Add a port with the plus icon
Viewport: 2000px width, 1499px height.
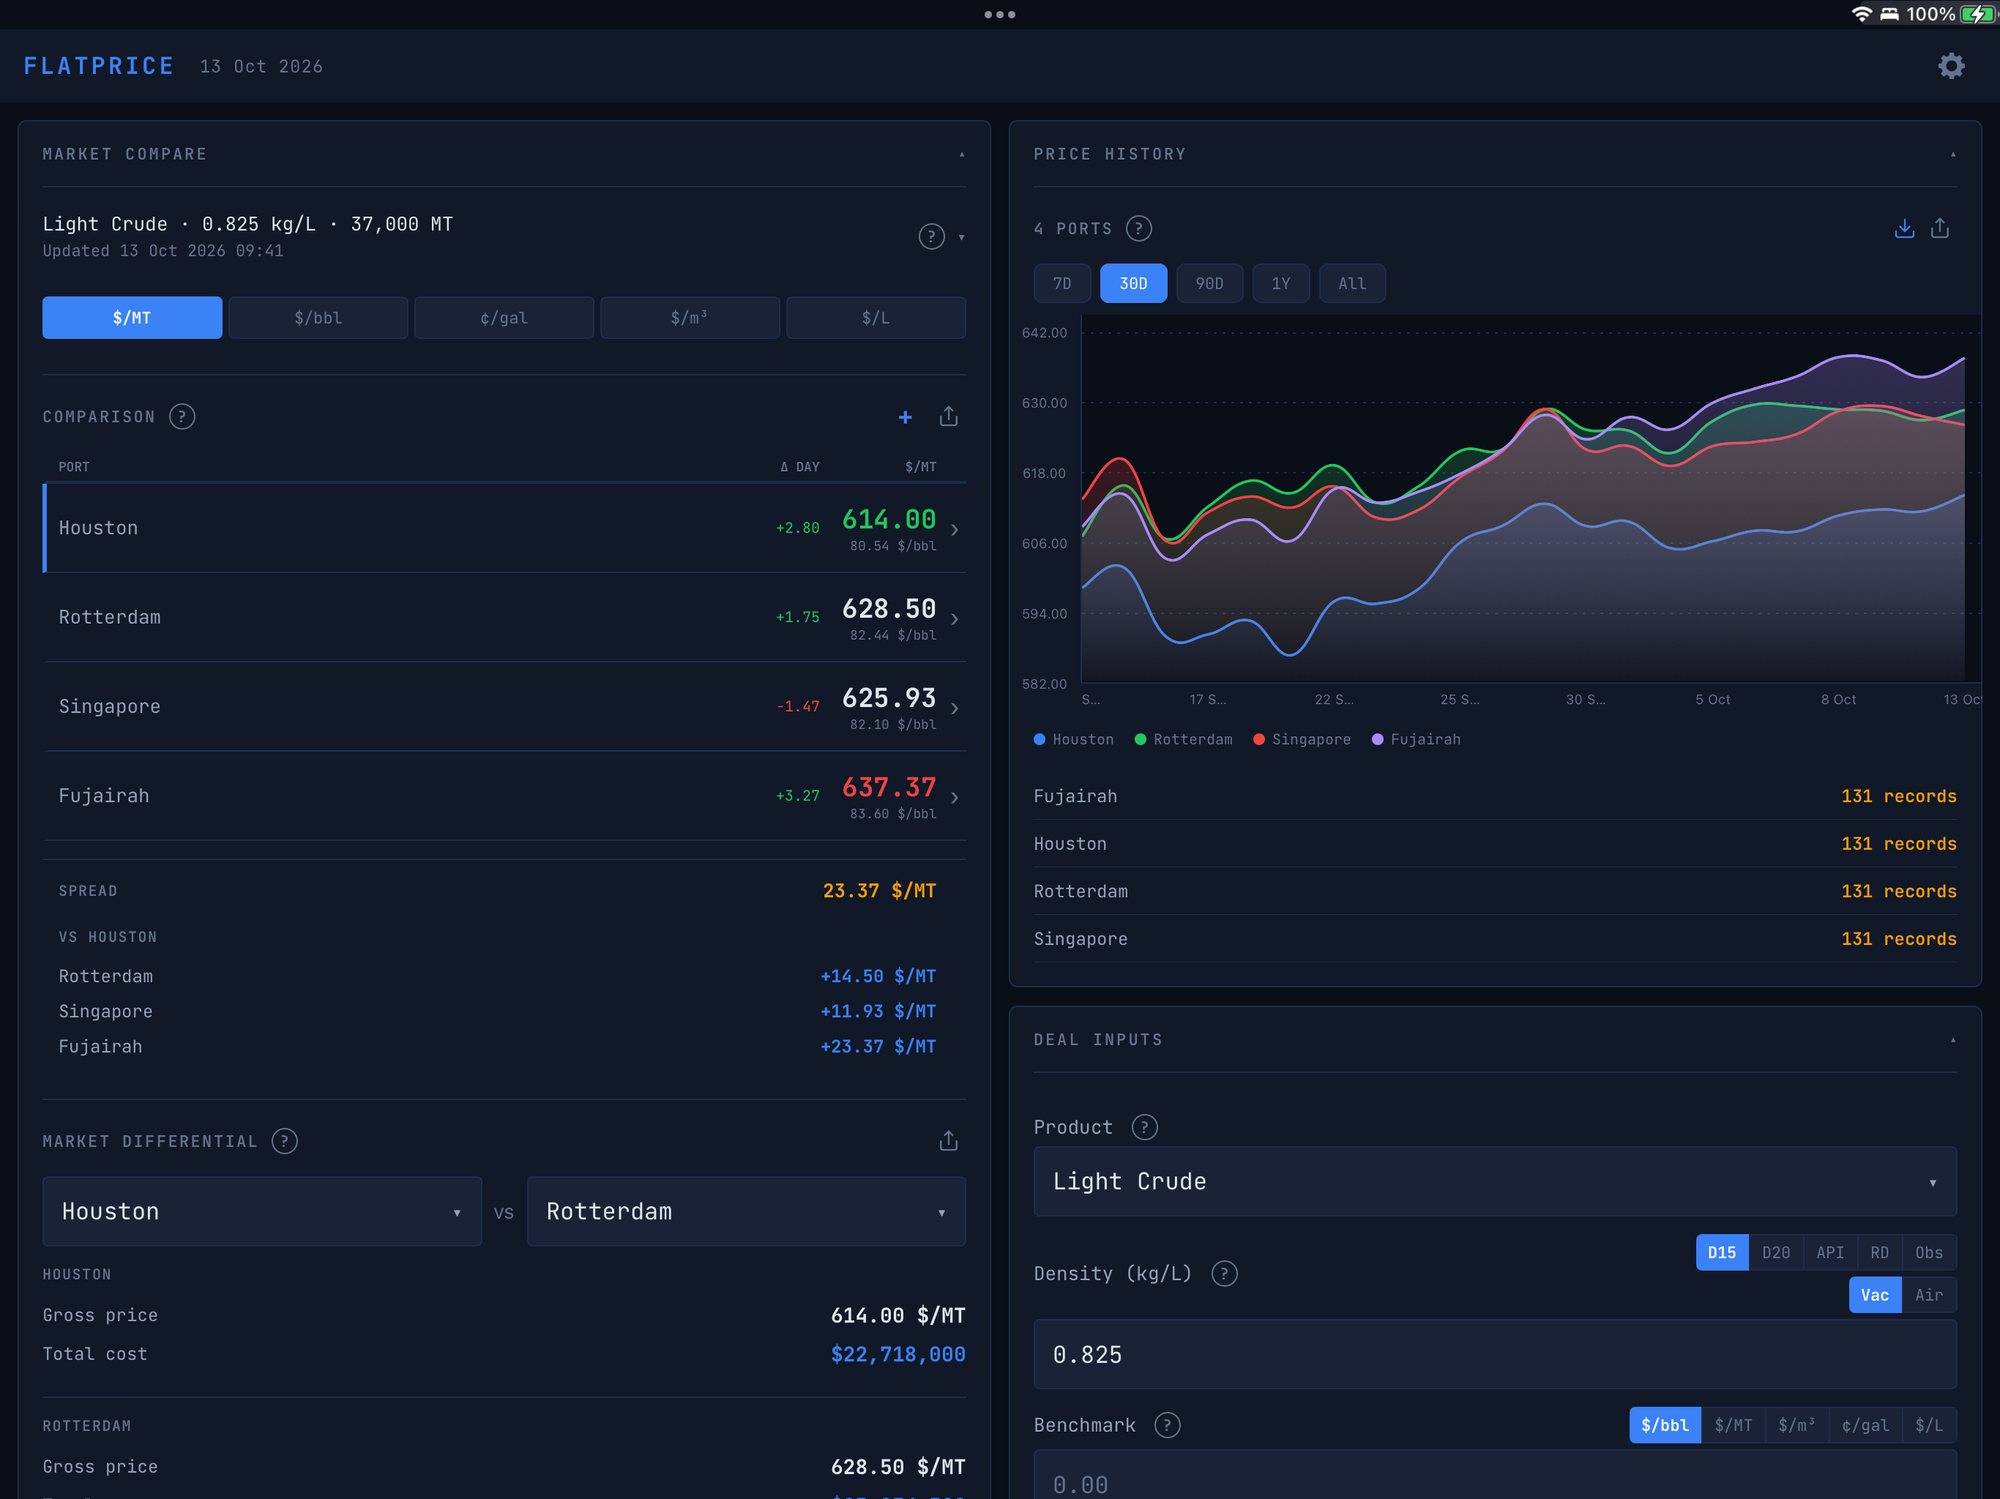click(905, 417)
